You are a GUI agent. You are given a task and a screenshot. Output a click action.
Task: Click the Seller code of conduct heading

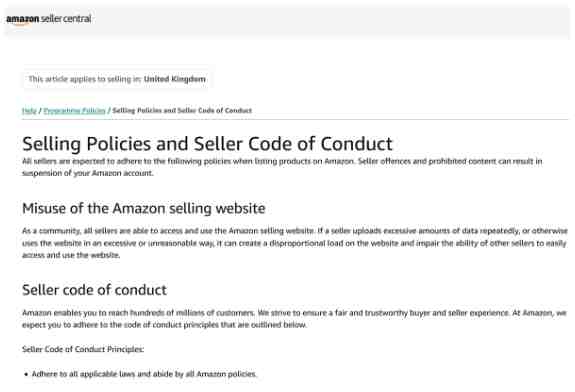point(94,290)
